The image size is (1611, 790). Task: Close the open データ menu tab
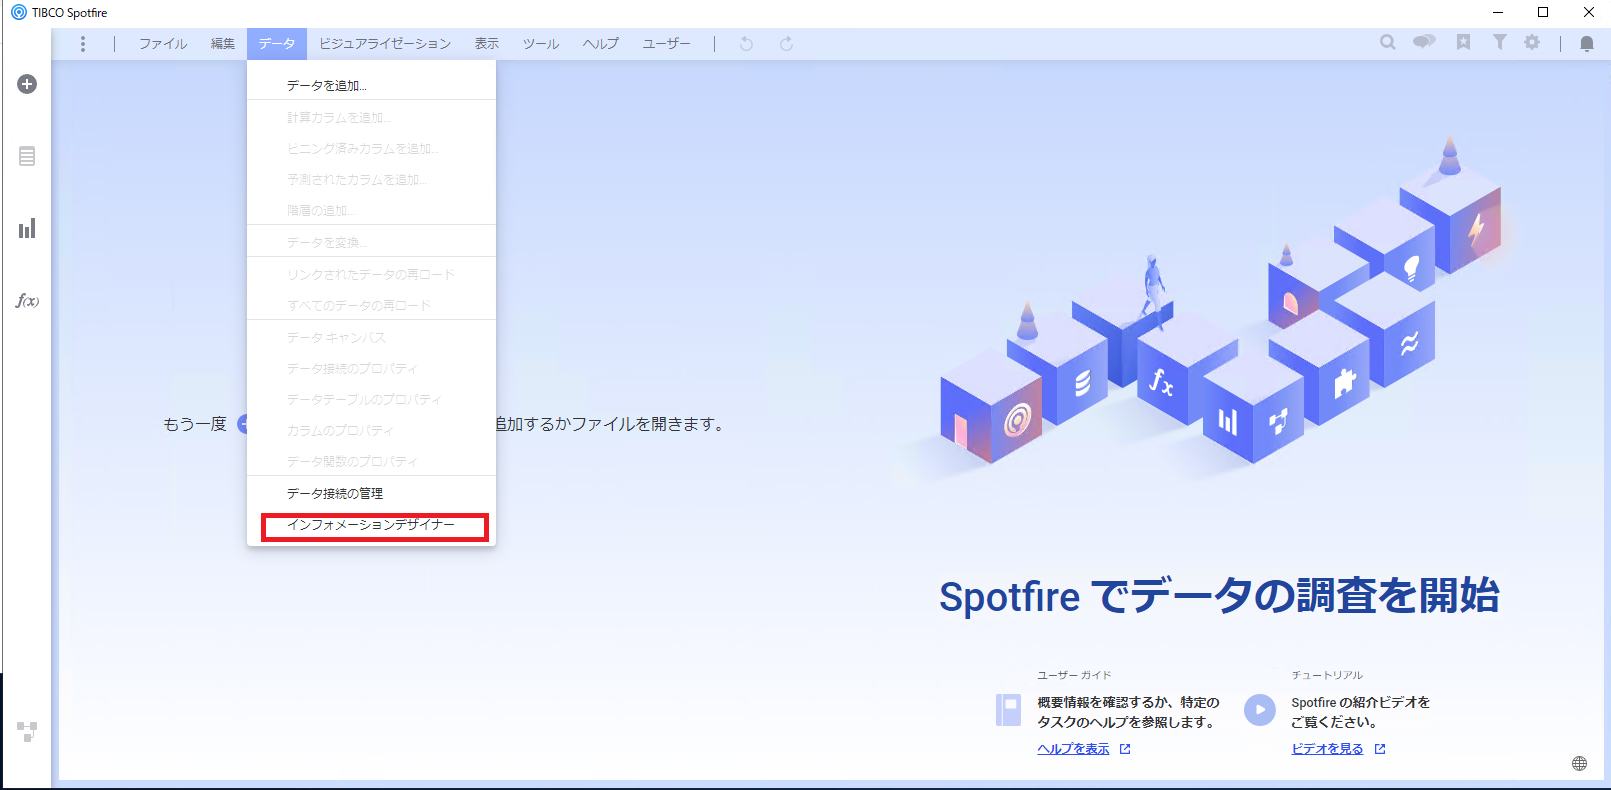[277, 44]
